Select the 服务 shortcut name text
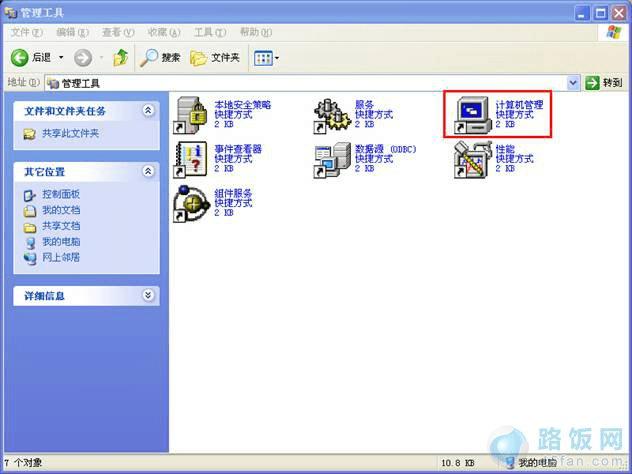 (364, 105)
